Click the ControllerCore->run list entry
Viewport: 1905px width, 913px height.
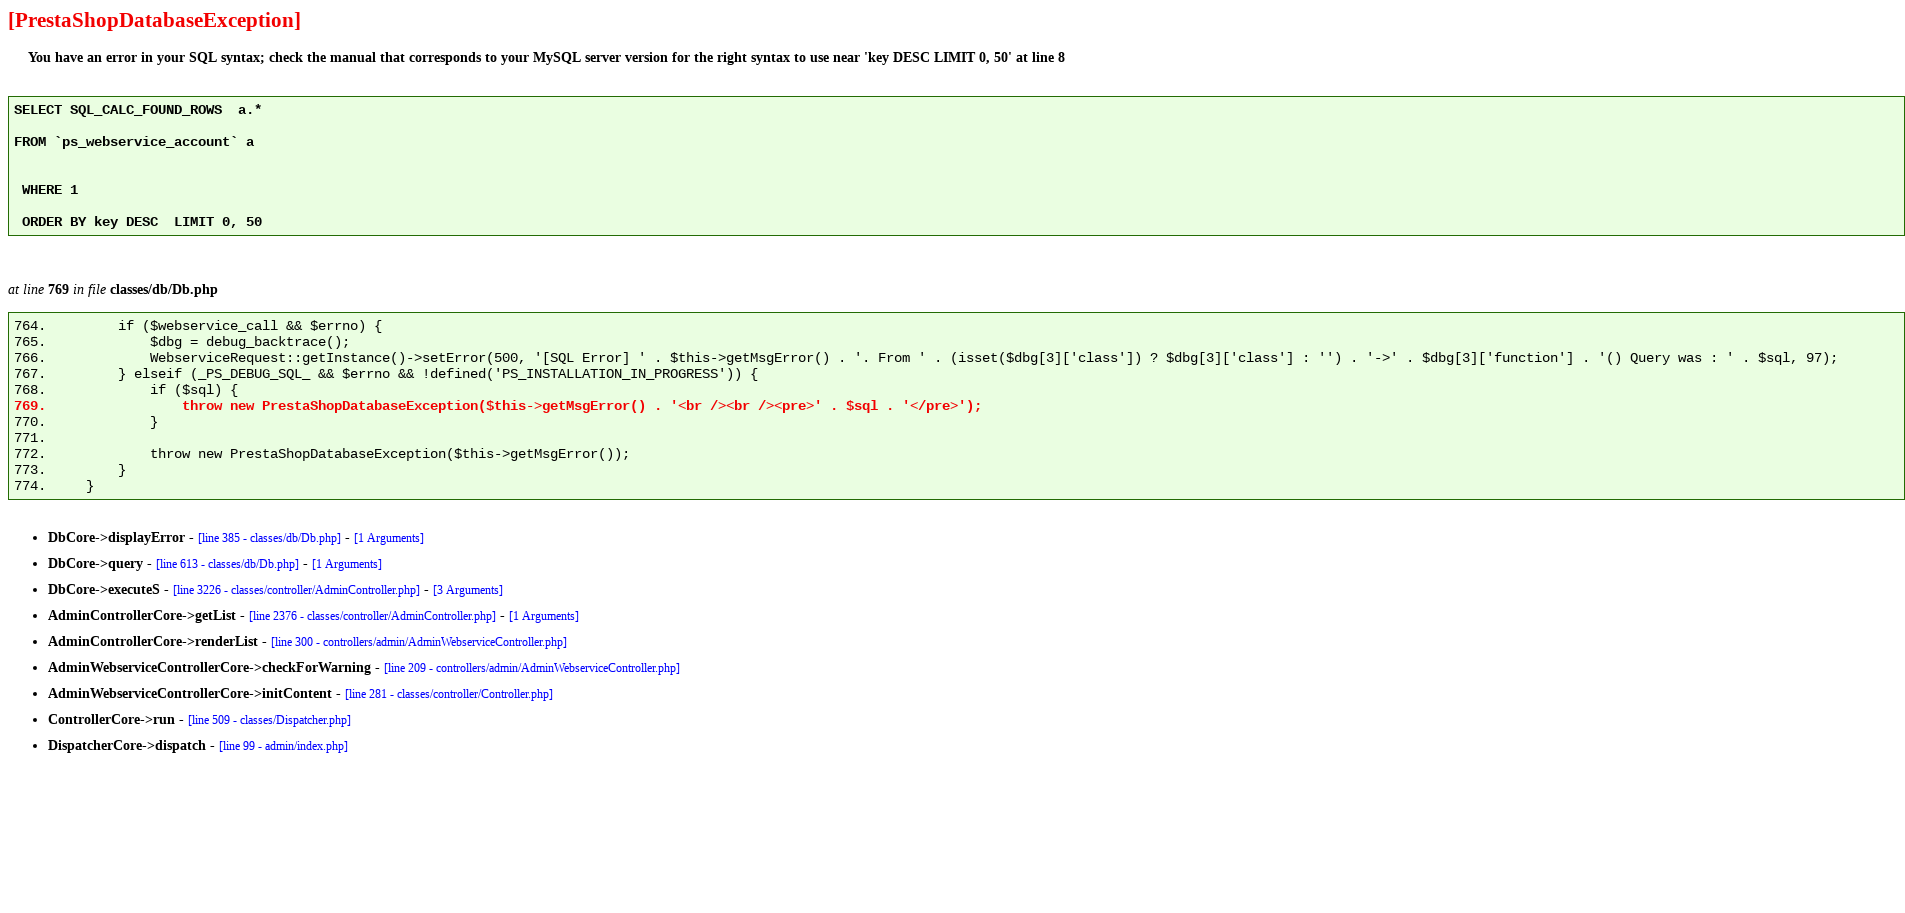(110, 719)
